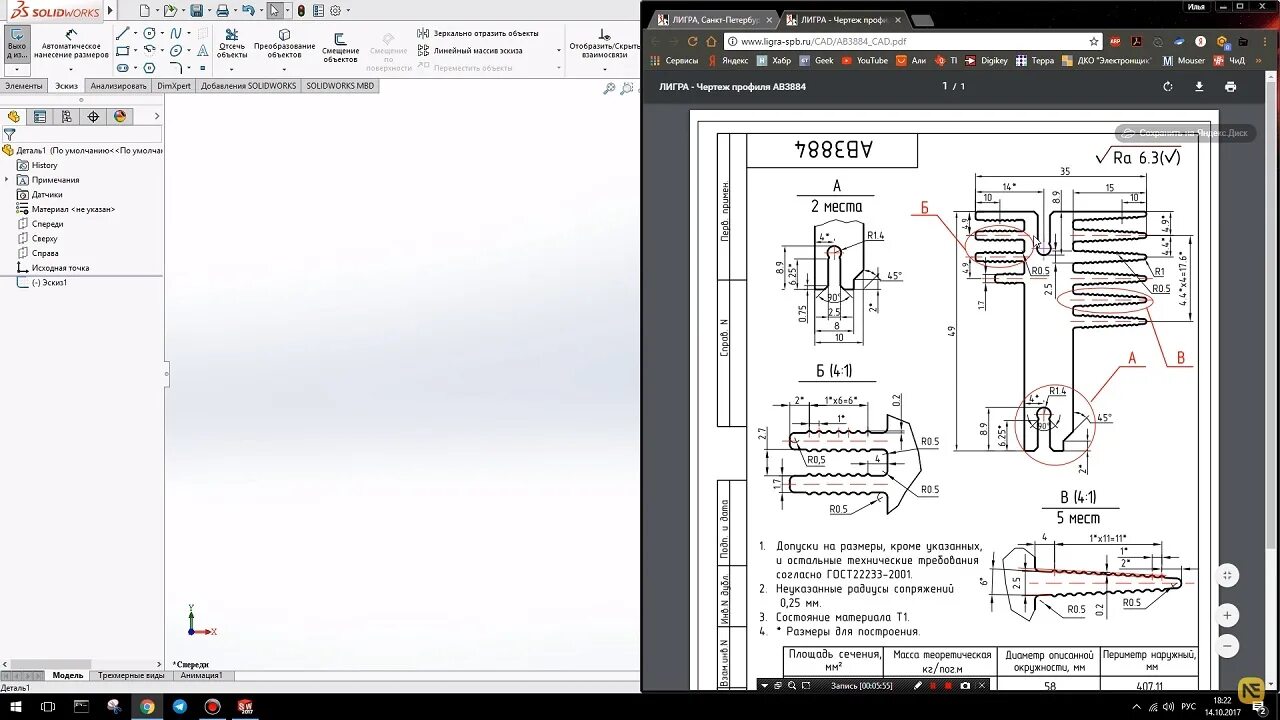1280x720 pixels.
Task: Select the Circle sketch tool in the sketch panel
Action: [149, 33]
